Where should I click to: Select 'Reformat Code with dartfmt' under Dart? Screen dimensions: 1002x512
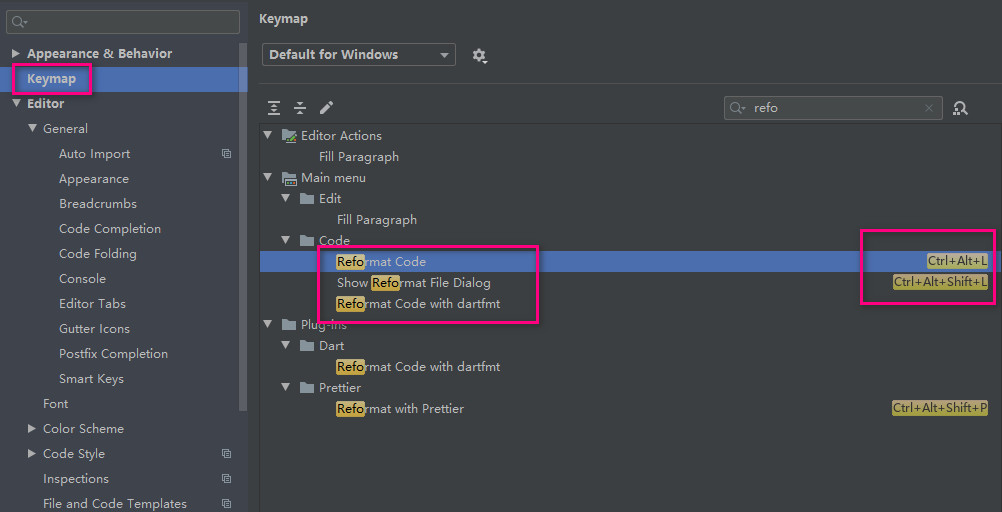click(x=419, y=367)
